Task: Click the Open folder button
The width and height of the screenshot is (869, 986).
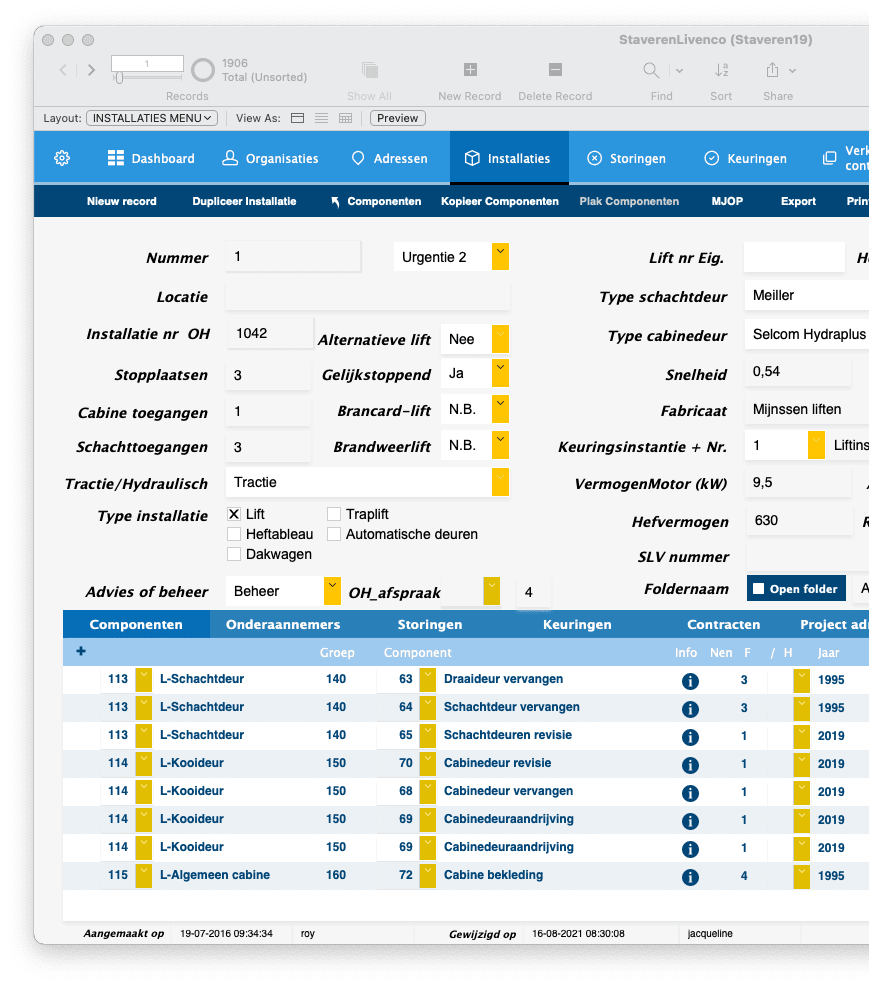Action: pyautogui.click(x=796, y=589)
